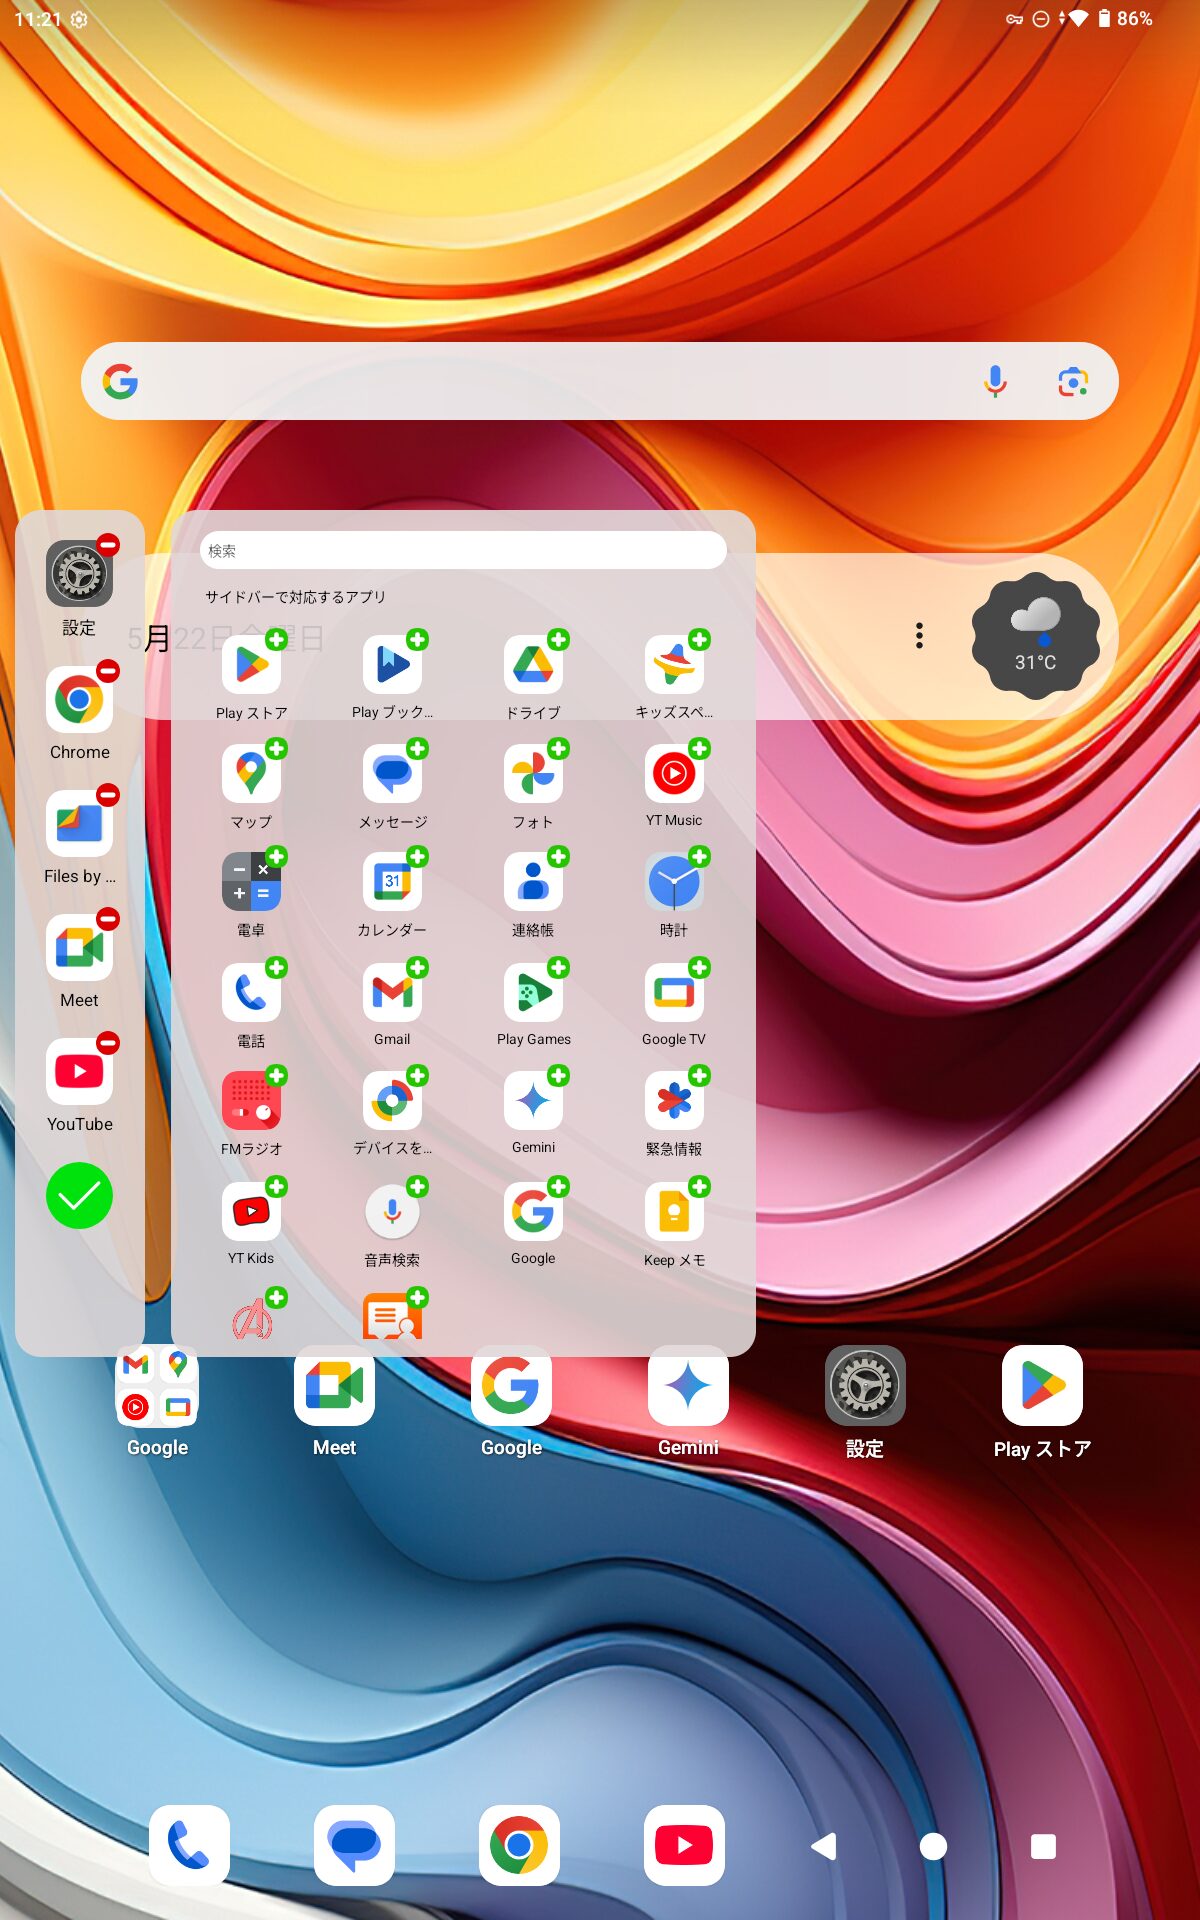Add YT Music app in picker
Screen dimensions: 1200x1920
[x=700, y=749]
